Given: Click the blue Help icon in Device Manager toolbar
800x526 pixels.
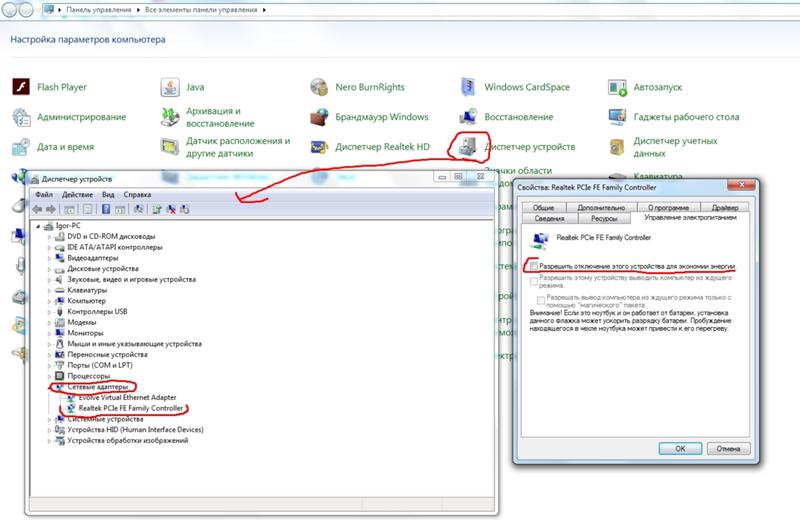Looking at the screenshot, I should (106, 209).
